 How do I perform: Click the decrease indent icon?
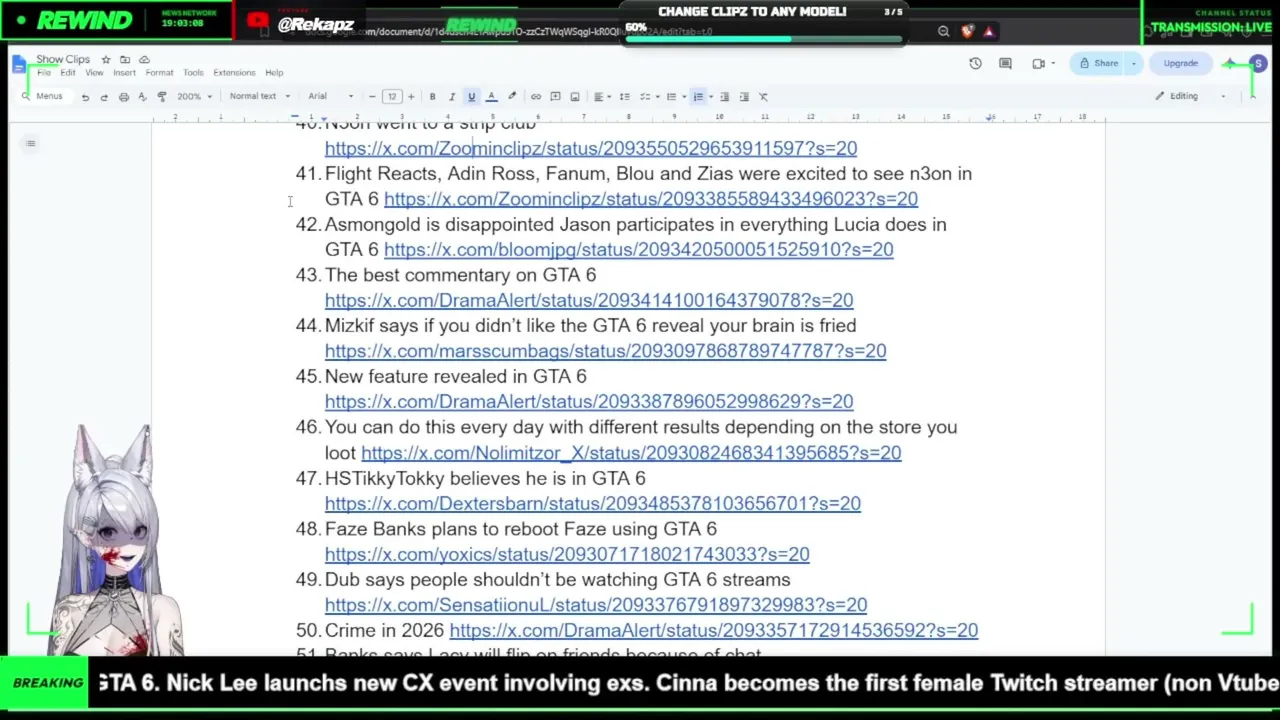[725, 97]
